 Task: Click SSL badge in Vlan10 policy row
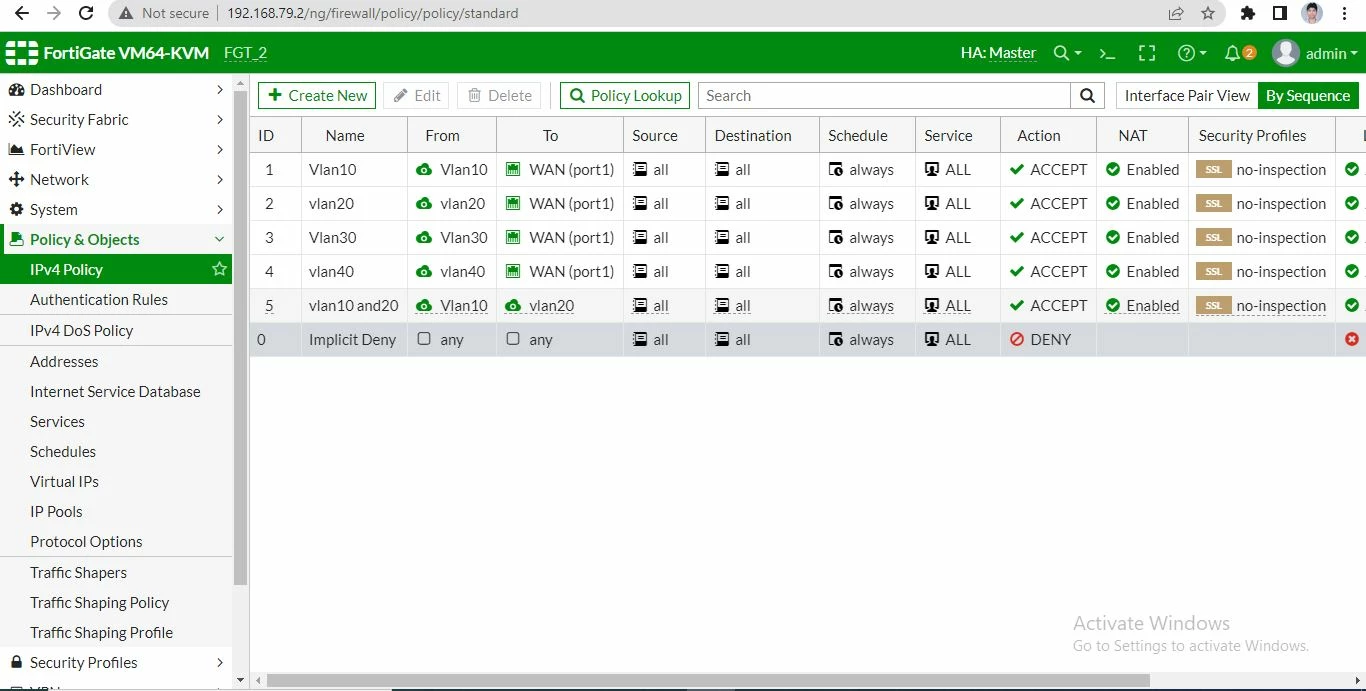1213,170
